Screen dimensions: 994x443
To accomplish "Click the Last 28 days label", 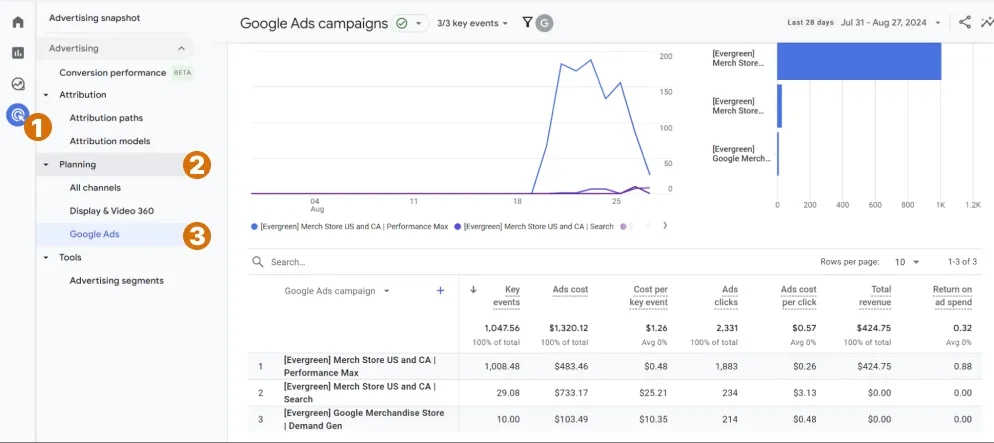I will tap(810, 23).
